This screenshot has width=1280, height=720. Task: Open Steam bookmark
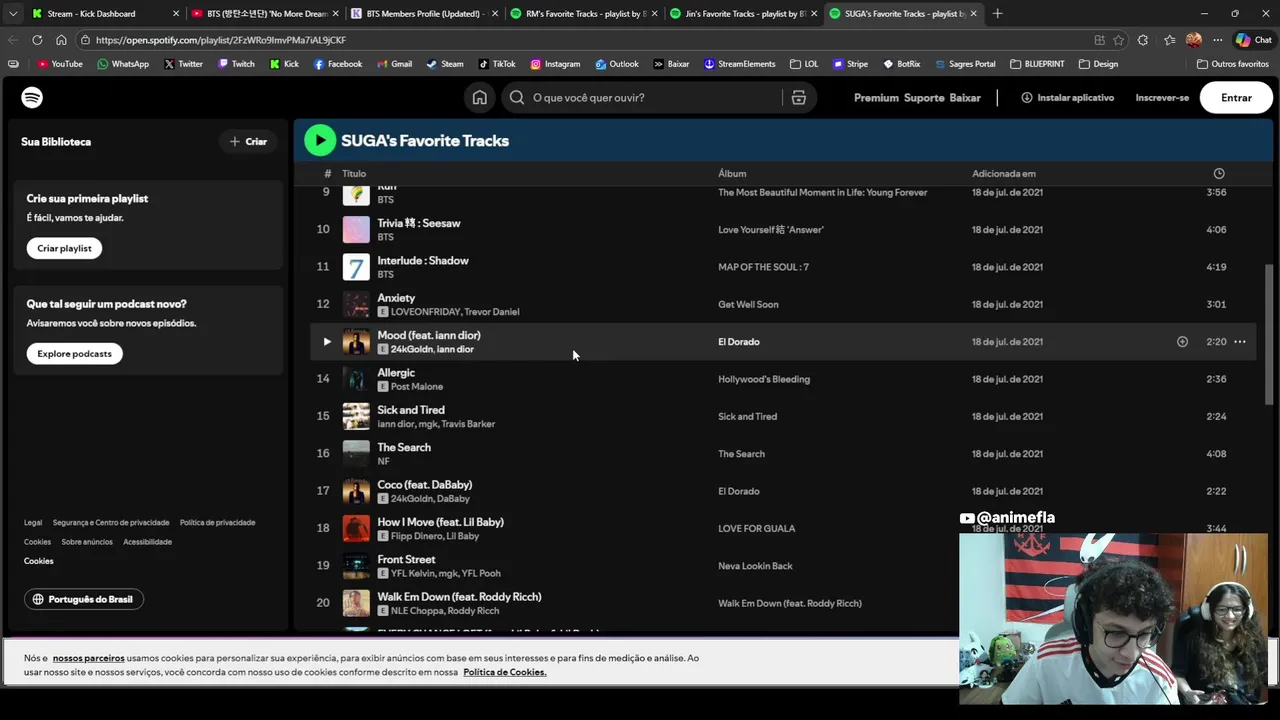pyautogui.click(x=445, y=64)
